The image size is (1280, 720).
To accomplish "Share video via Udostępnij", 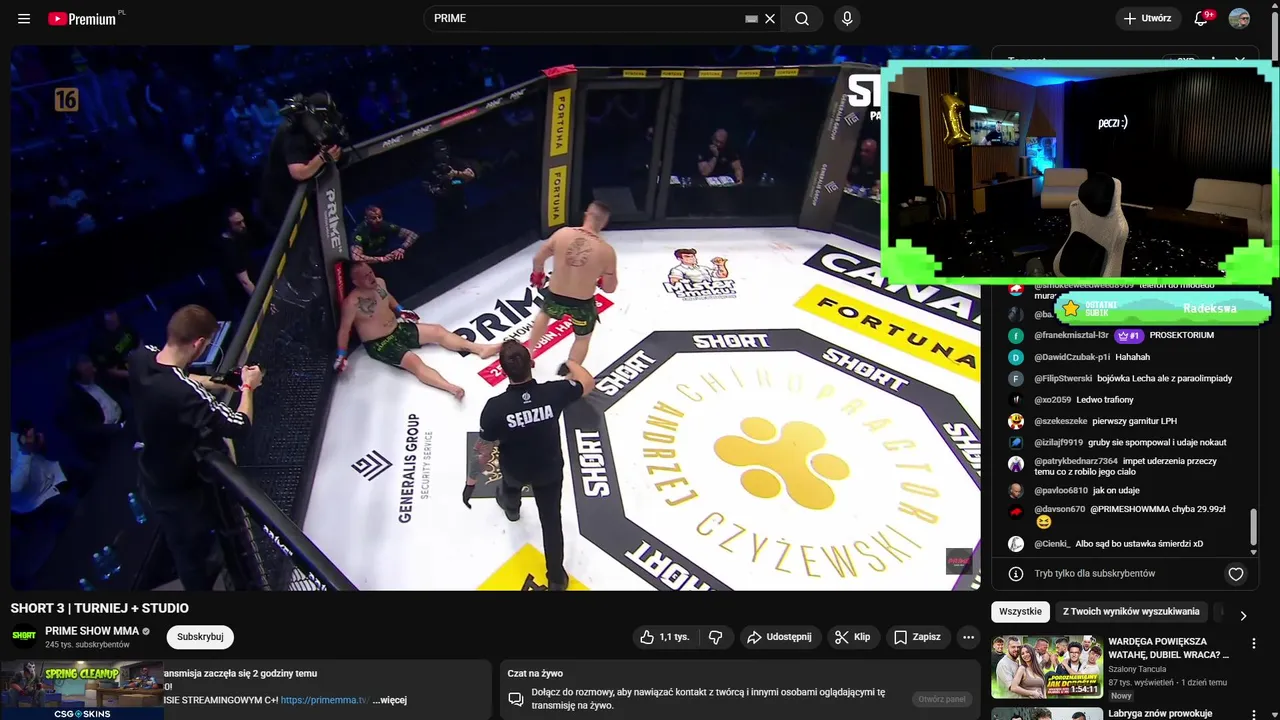I will pyautogui.click(x=780, y=637).
